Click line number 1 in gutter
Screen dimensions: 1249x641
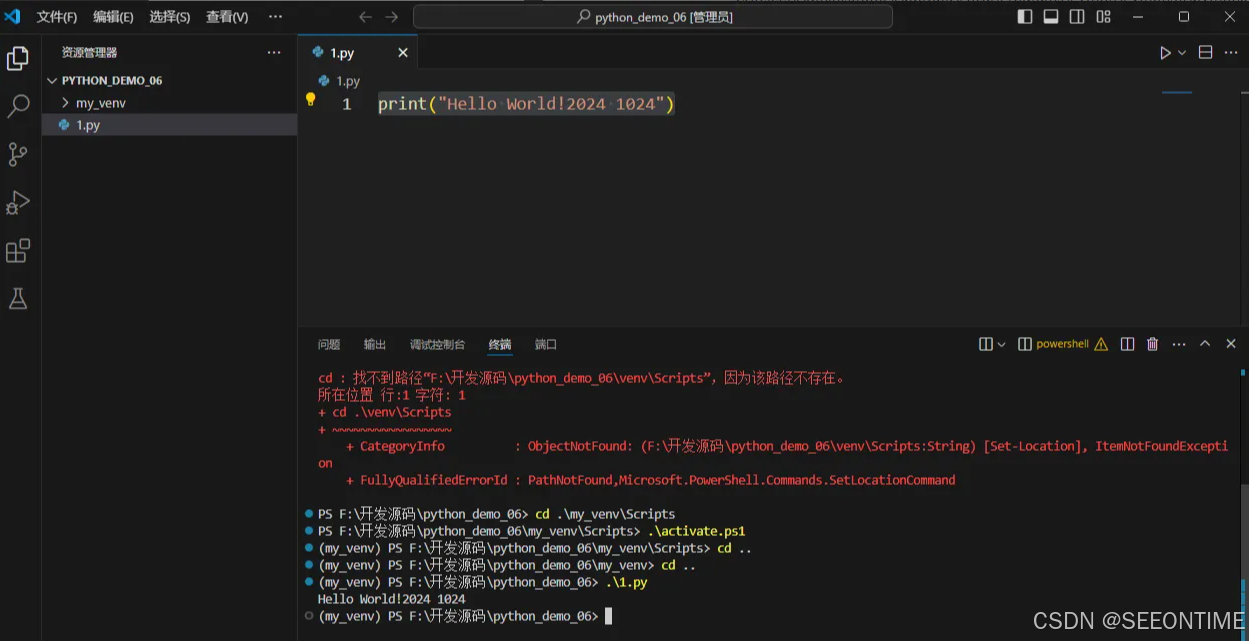(x=347, y=104)
